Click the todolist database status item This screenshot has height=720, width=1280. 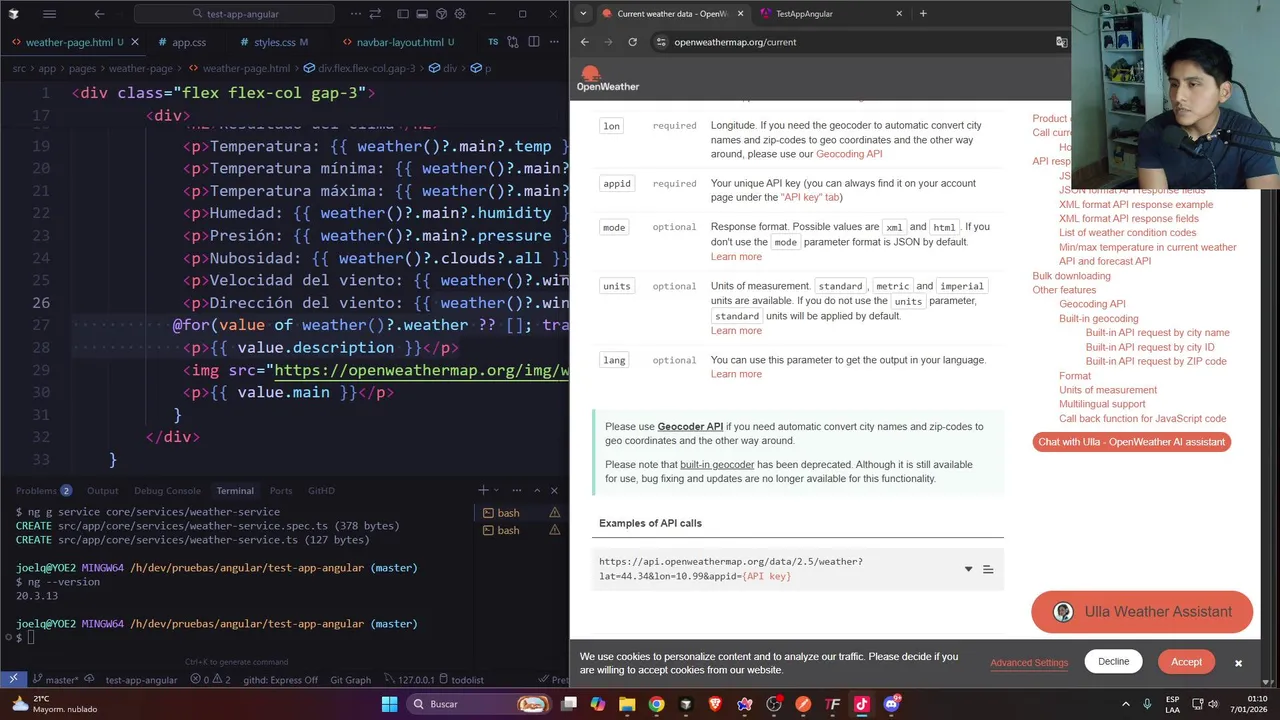point(459,680)
